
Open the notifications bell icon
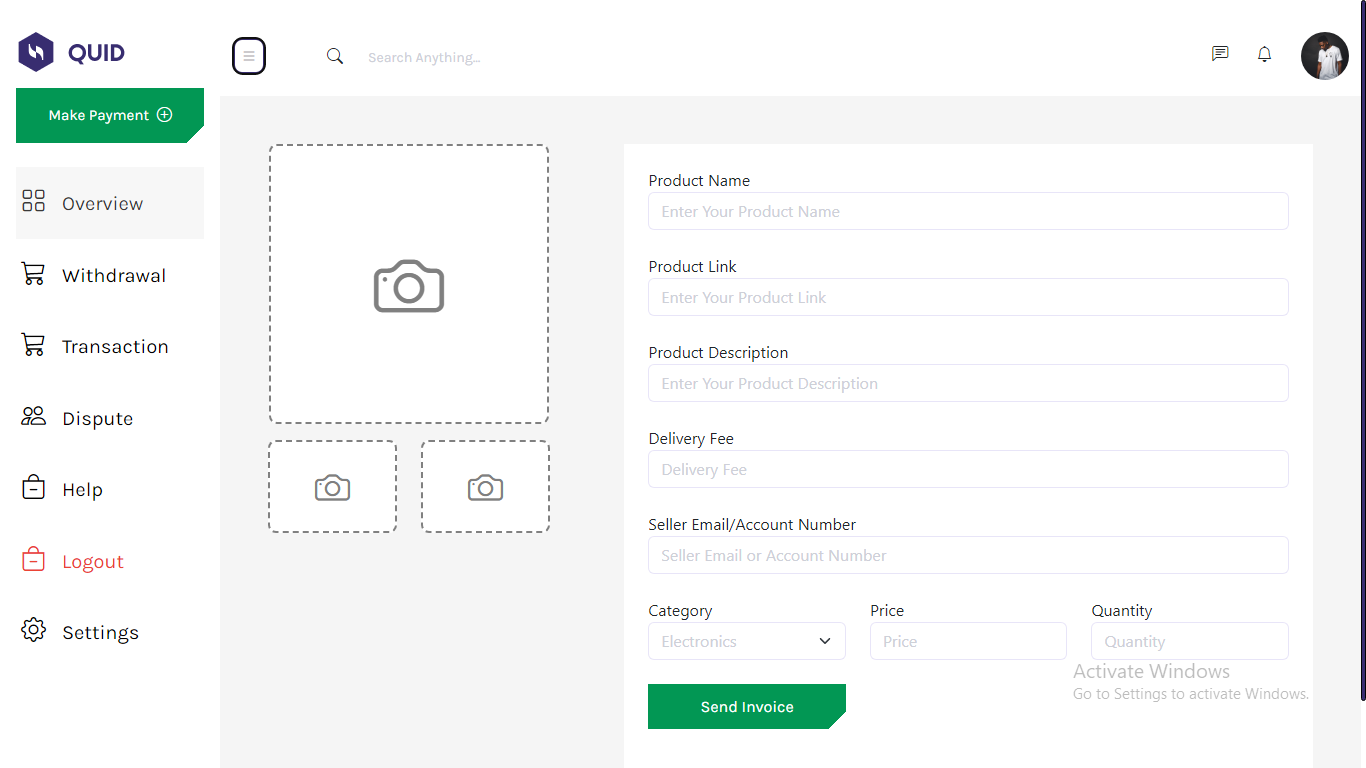pyautogui.click(x=1263, y=54)
